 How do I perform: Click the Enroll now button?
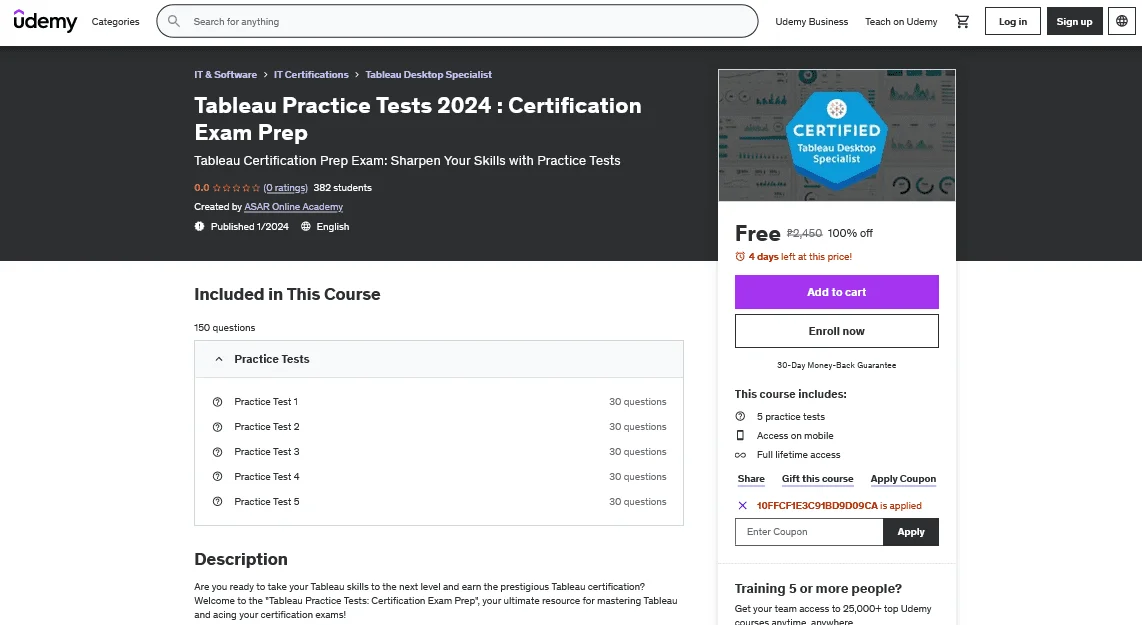coord(836,331)
